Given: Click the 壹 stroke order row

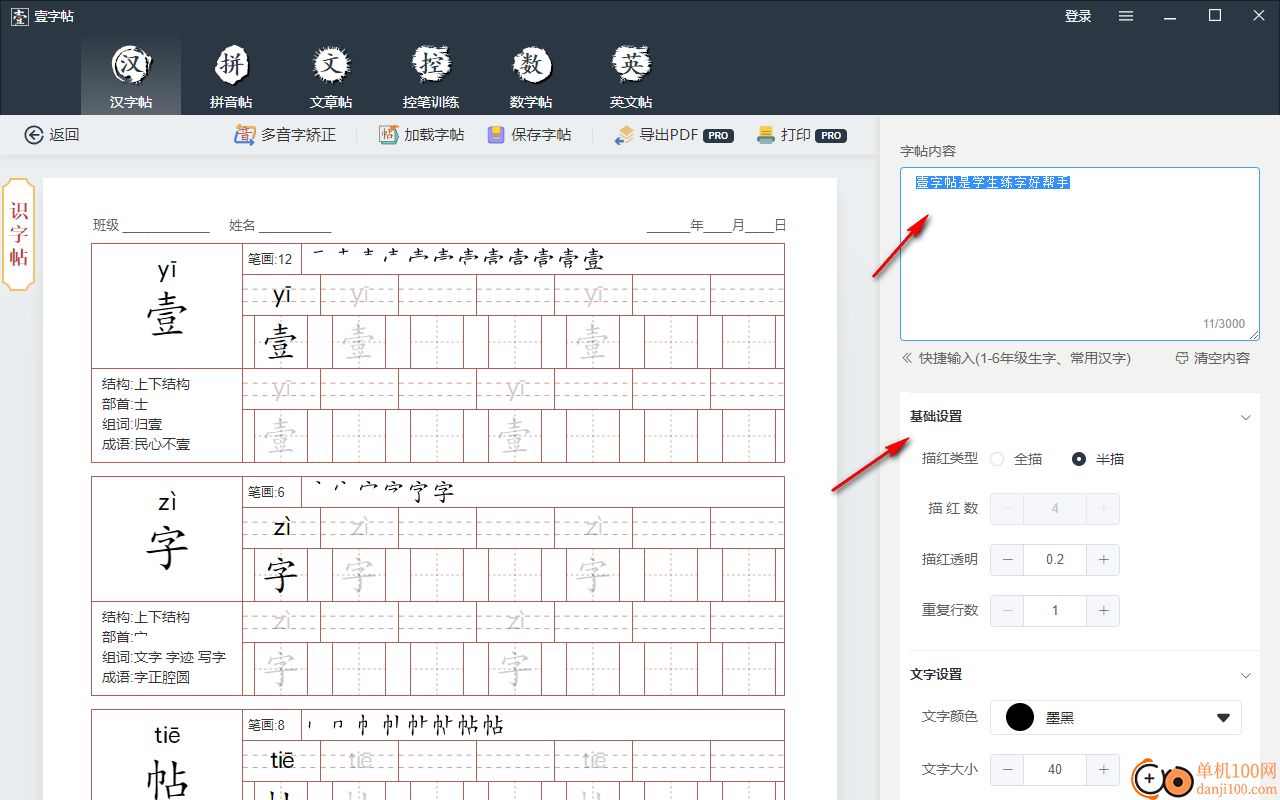Looking at the screenshot, I should (543, 259).
